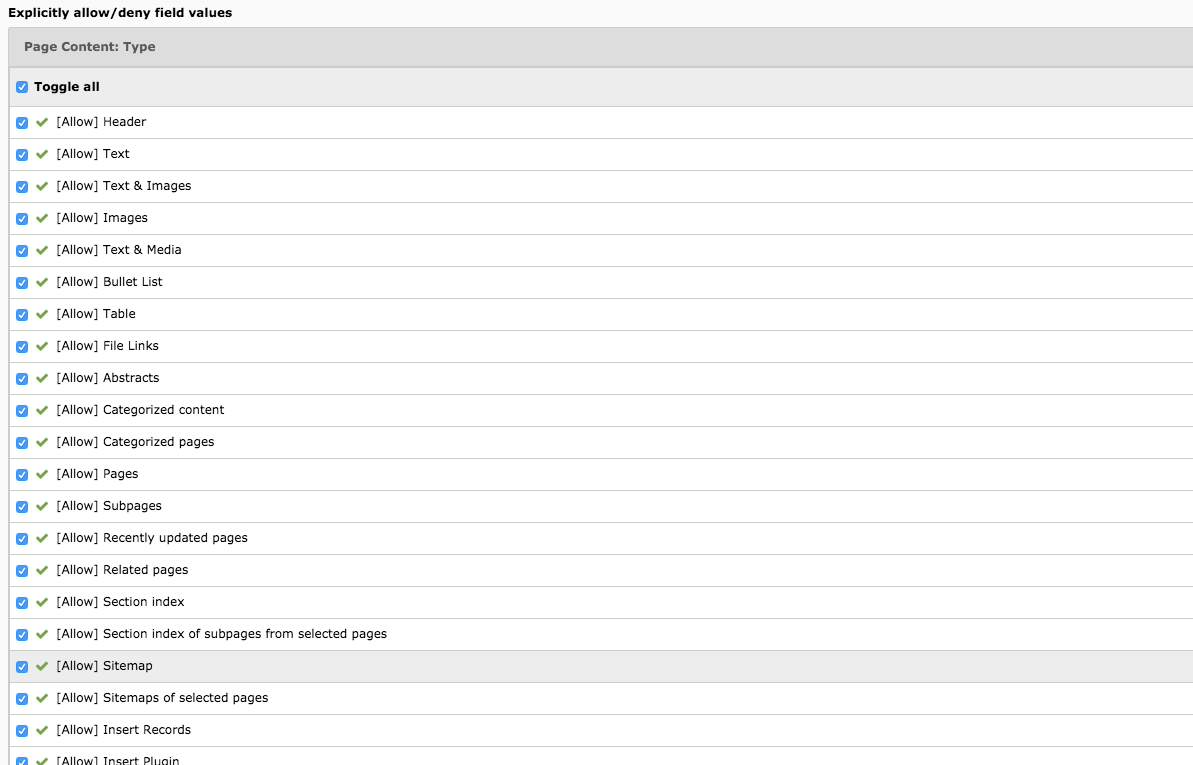
Task: Uncheck the Sitemaps of selected pages checkbox
Action: click(x=22, y=698)
